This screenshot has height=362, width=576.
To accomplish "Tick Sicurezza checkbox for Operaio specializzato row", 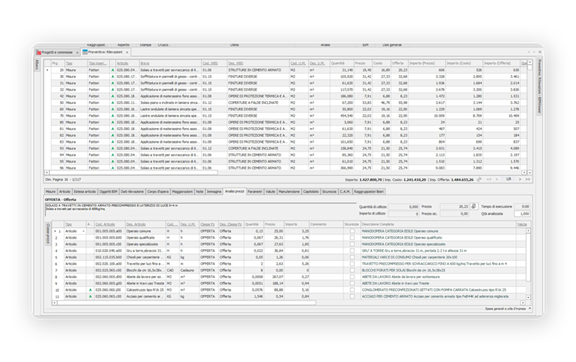I will click(x=352, y=244).
